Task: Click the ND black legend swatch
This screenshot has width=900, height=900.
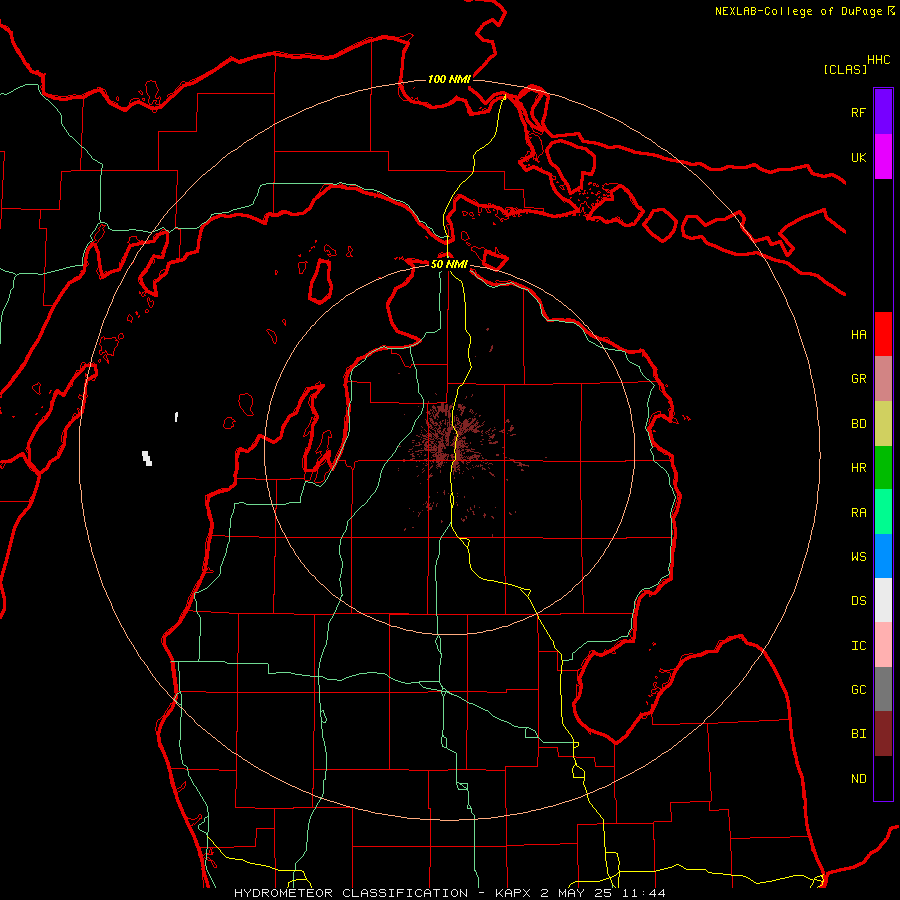Action: [883, 778]
